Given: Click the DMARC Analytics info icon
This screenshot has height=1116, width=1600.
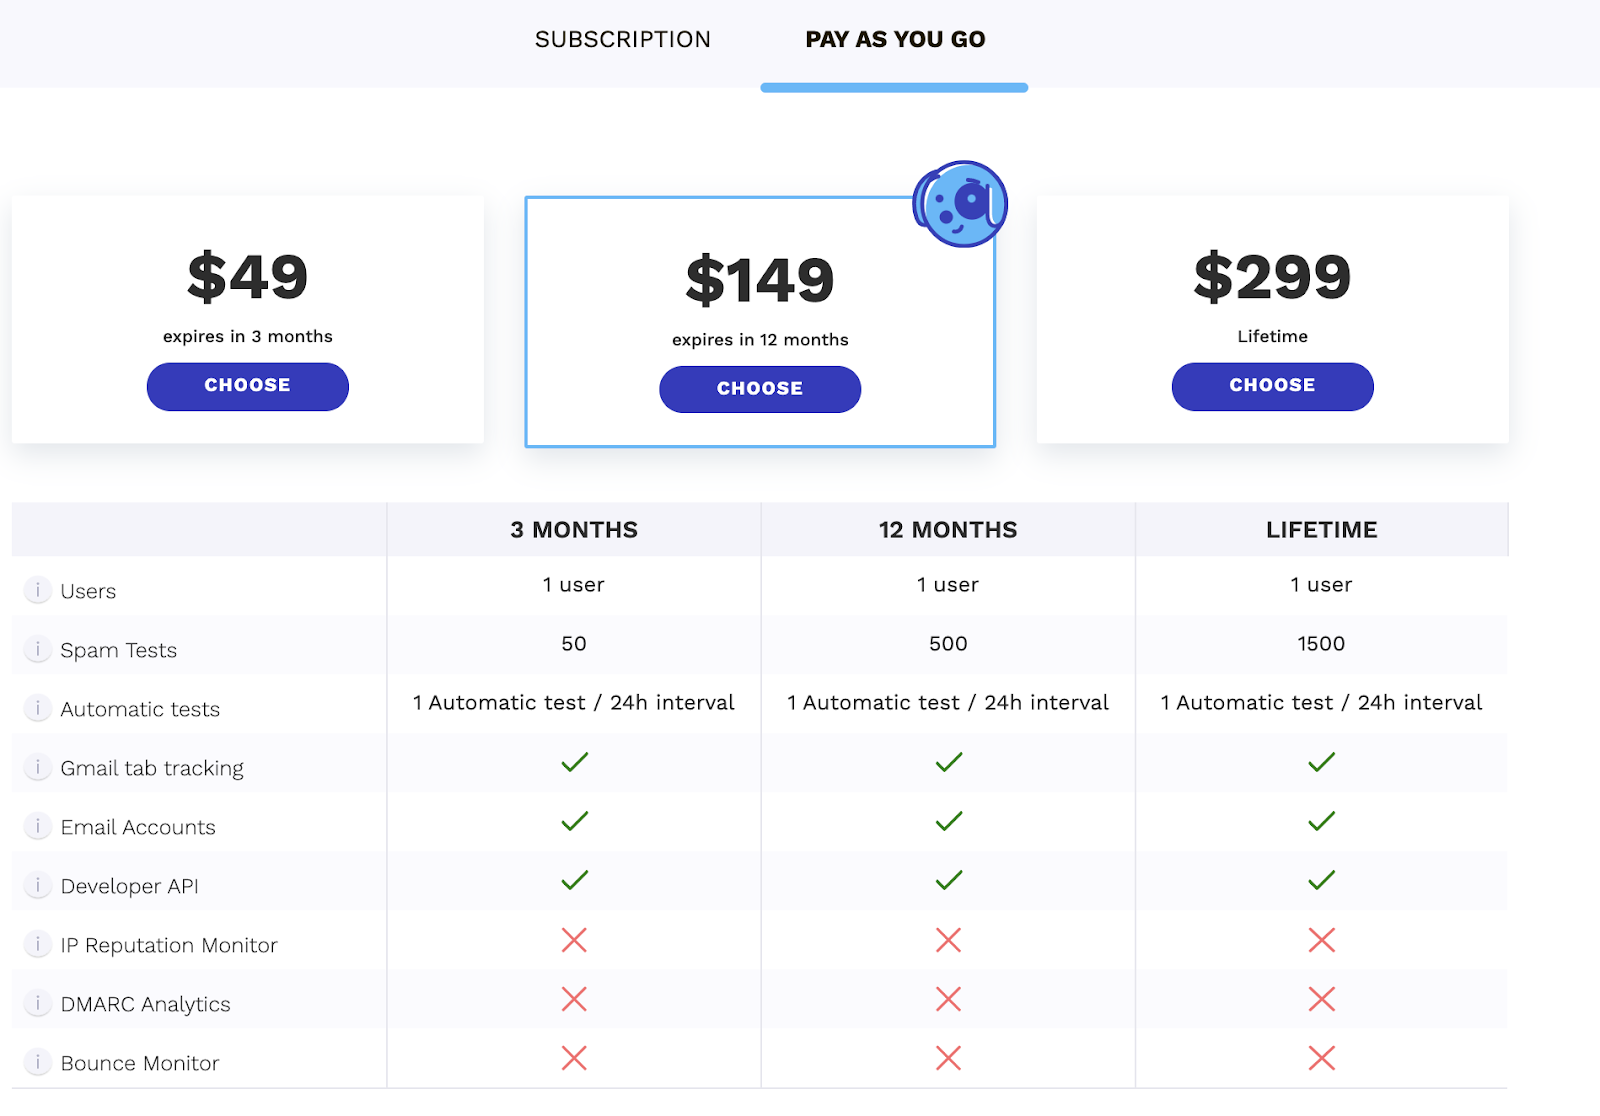Looking at the screenshot, I should (37, 1003).
